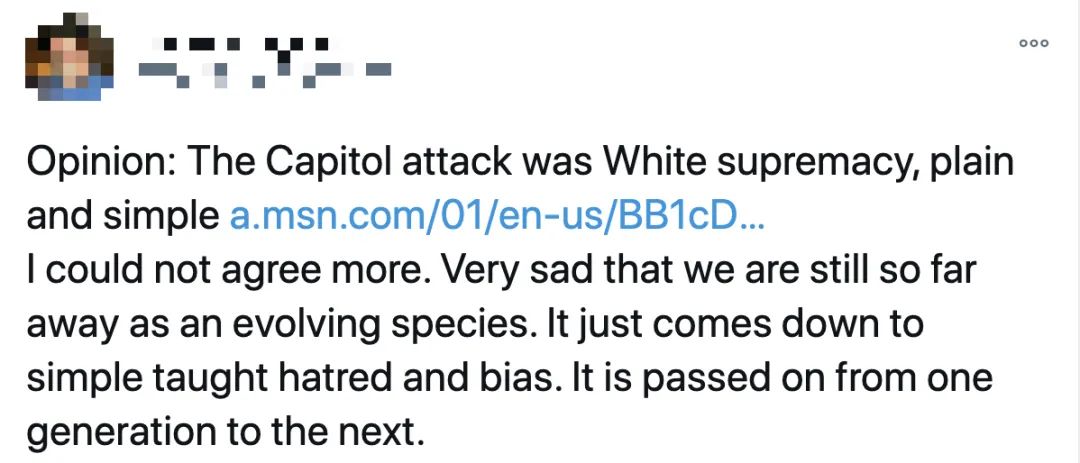This screenshot has width=1080, height=463.
Task: Open the a.msn.com article link
Action: tap(496, 216)
